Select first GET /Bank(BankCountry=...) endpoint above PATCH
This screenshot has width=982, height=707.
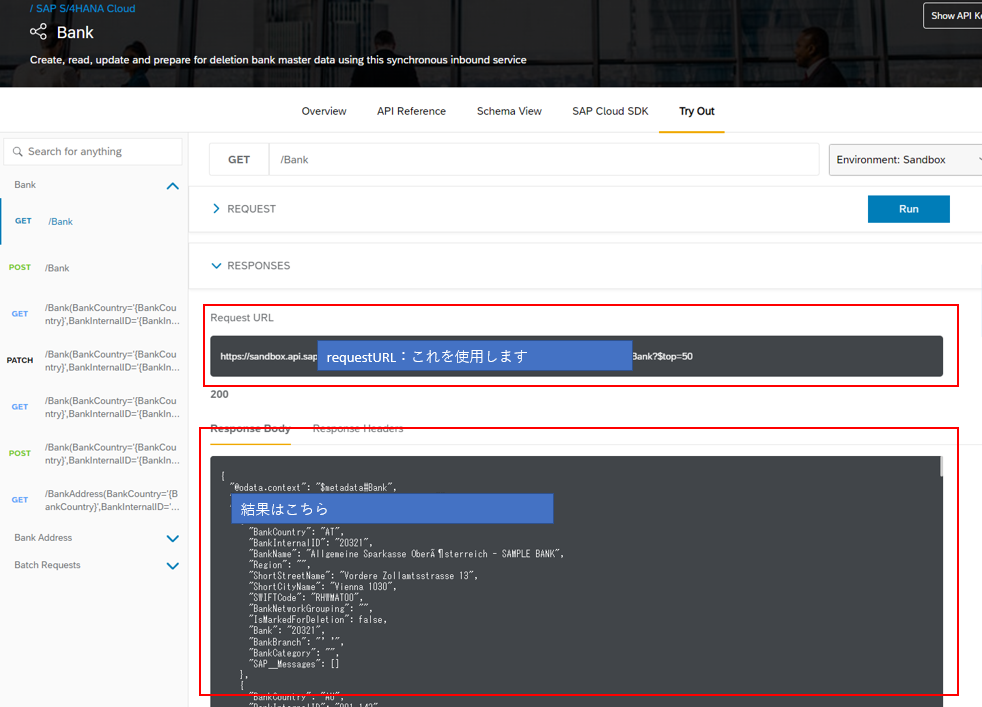coord(94,314)
